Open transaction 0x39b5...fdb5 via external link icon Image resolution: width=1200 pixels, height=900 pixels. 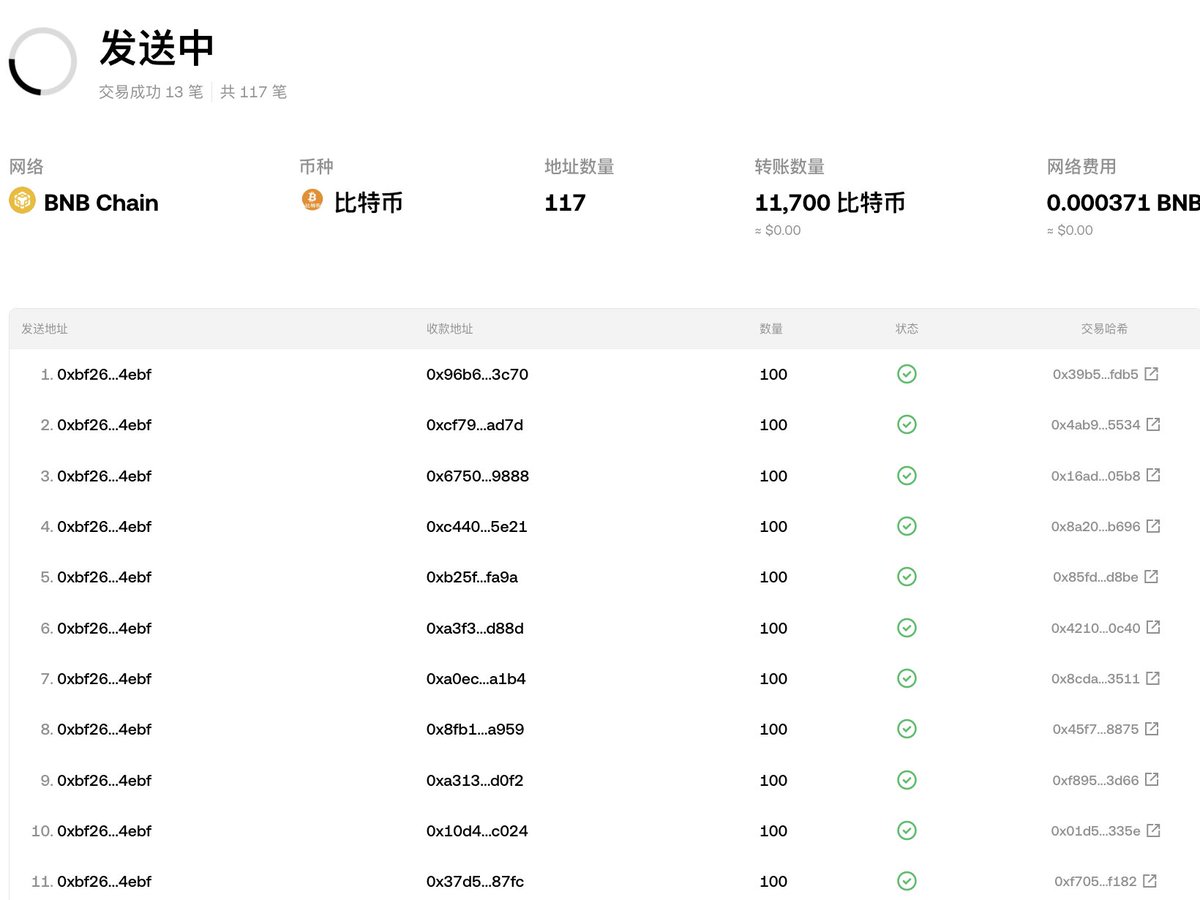coord(1155,373)
